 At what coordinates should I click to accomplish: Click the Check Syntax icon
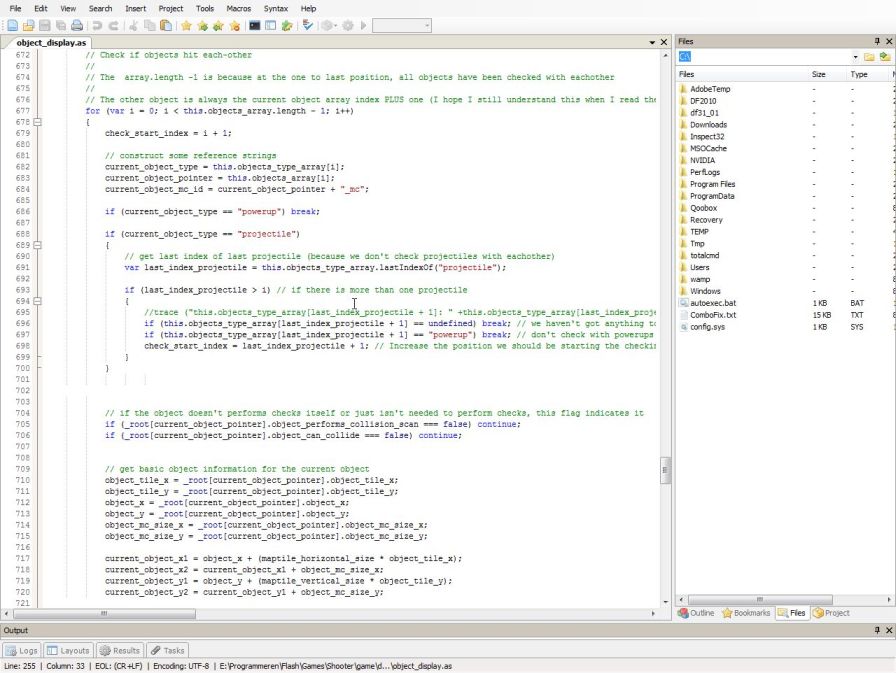point(307,25)
